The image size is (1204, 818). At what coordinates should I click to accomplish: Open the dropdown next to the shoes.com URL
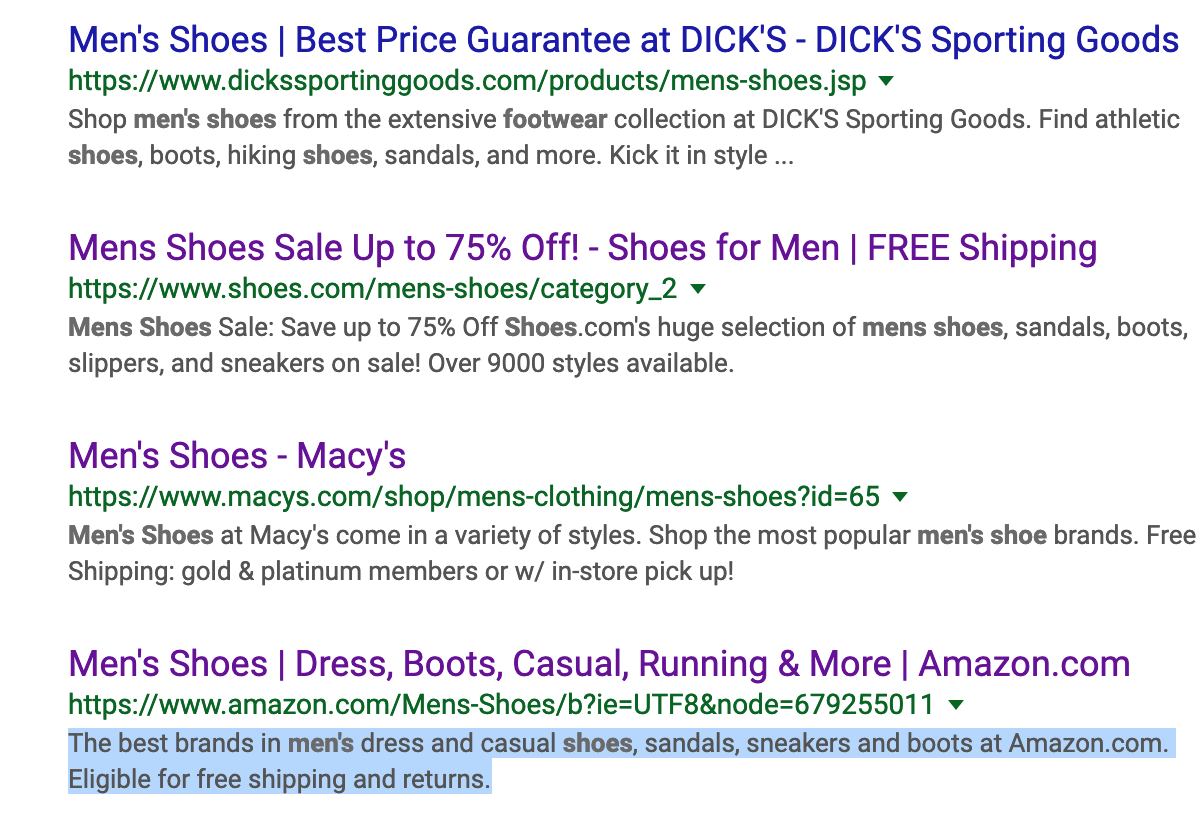tap(698, 289)
